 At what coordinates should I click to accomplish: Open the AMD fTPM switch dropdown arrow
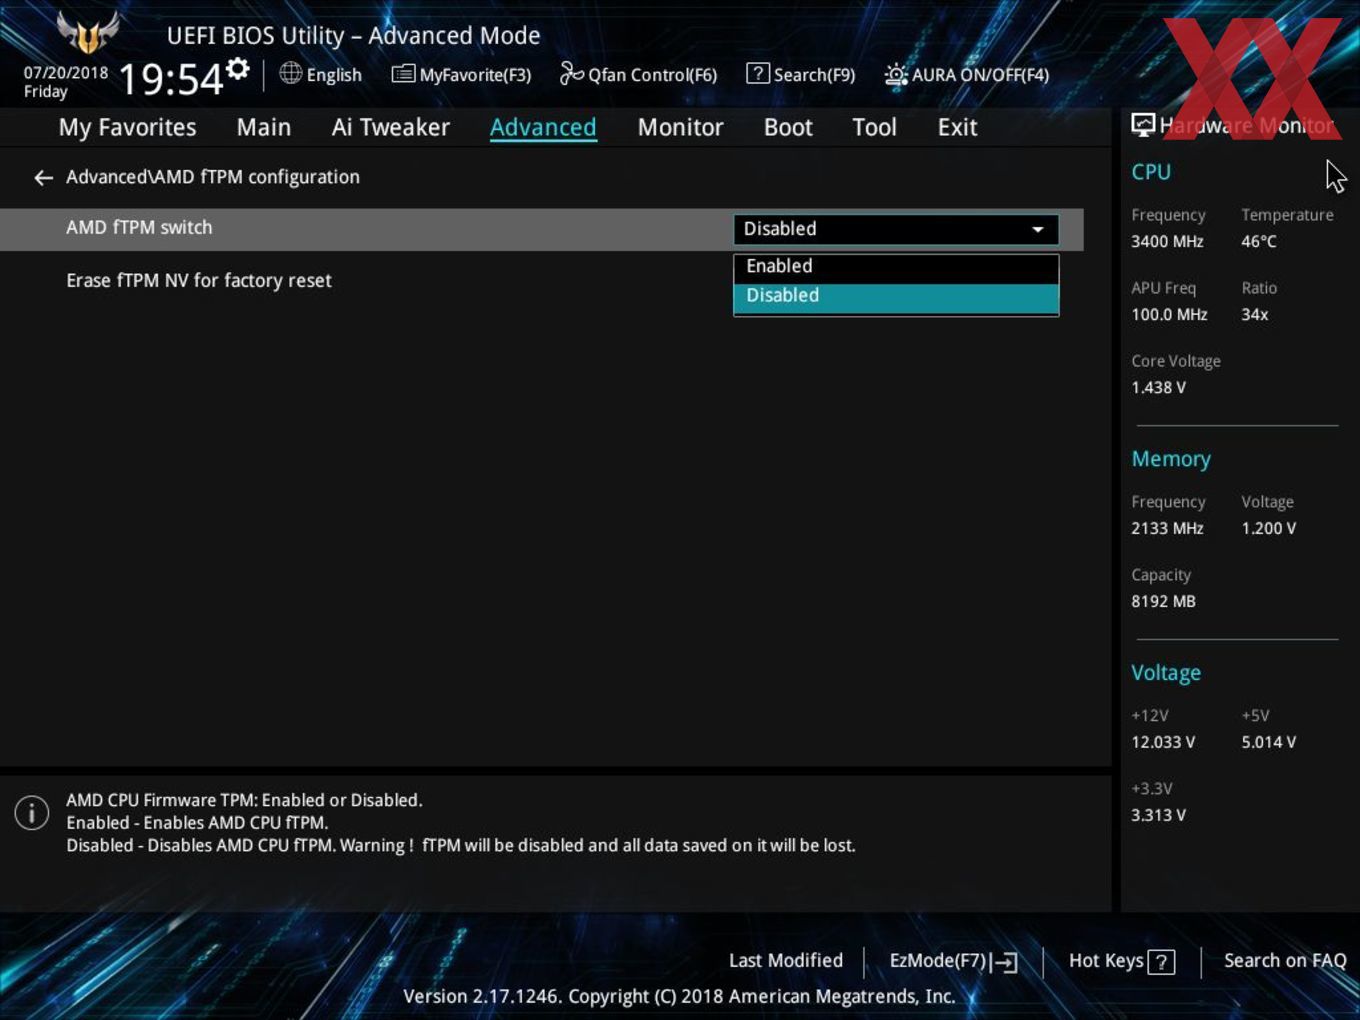click(1038, 230)
